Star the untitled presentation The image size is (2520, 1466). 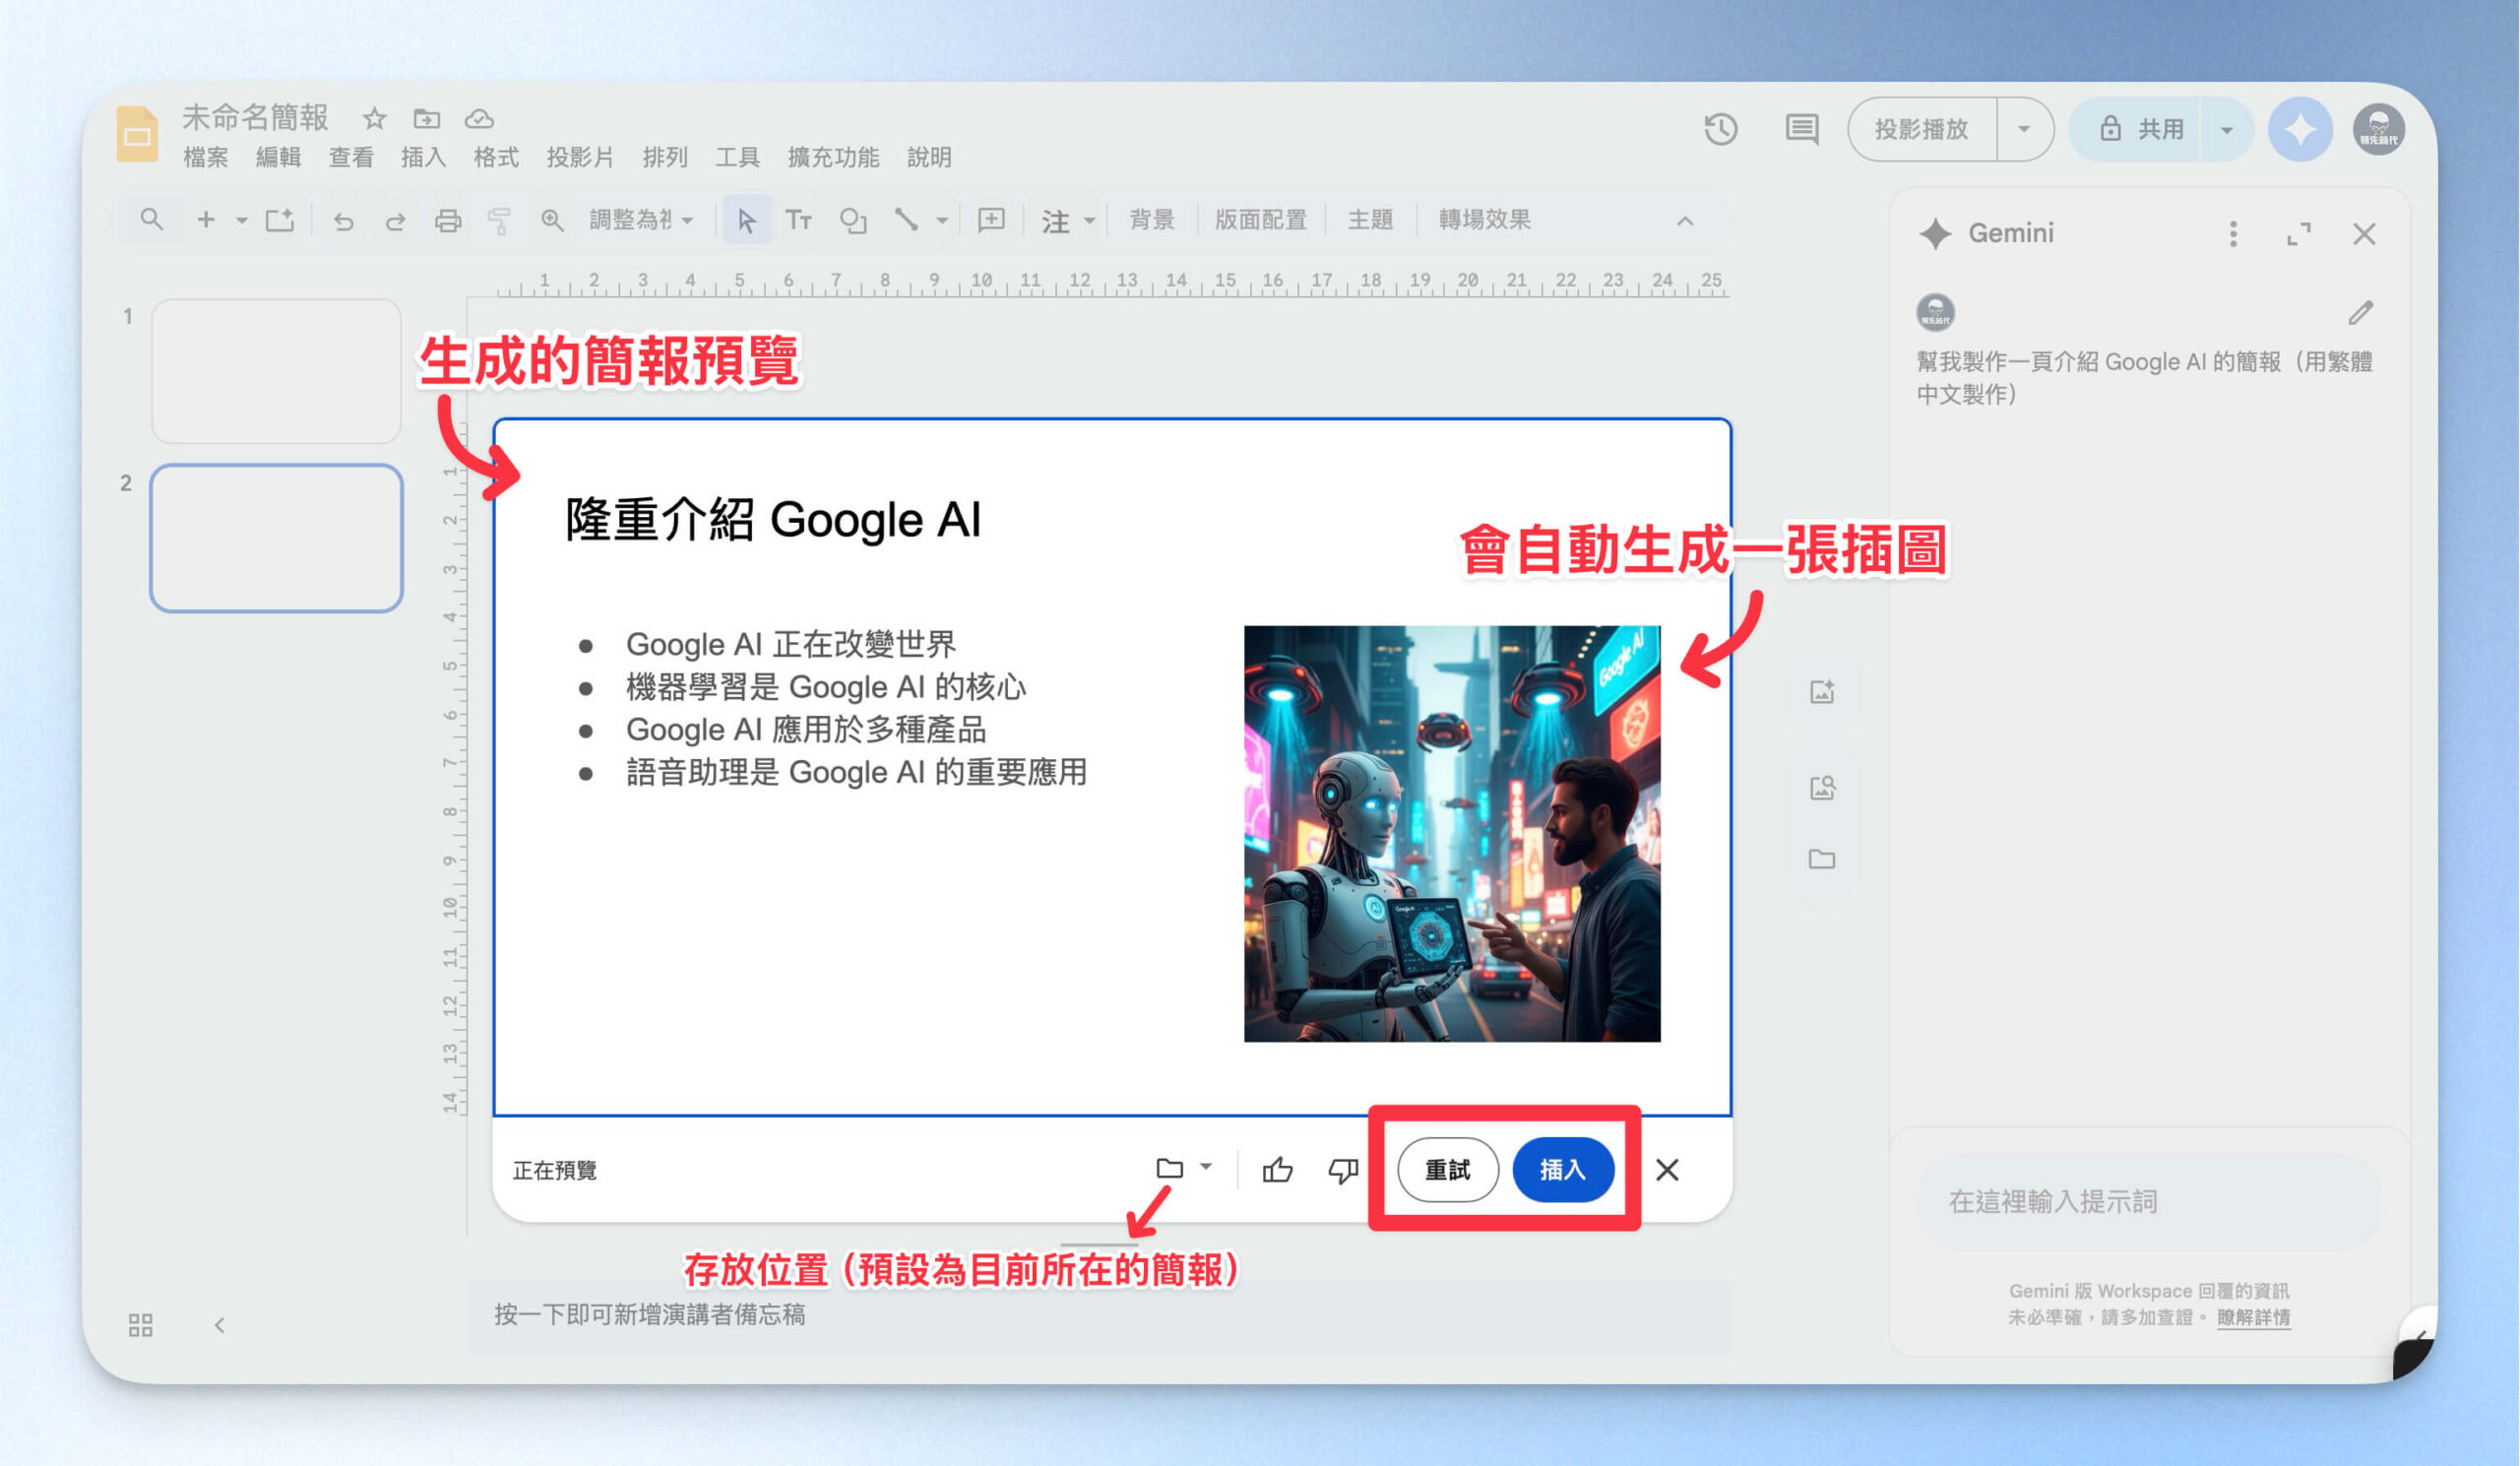[x=374, y=119]
